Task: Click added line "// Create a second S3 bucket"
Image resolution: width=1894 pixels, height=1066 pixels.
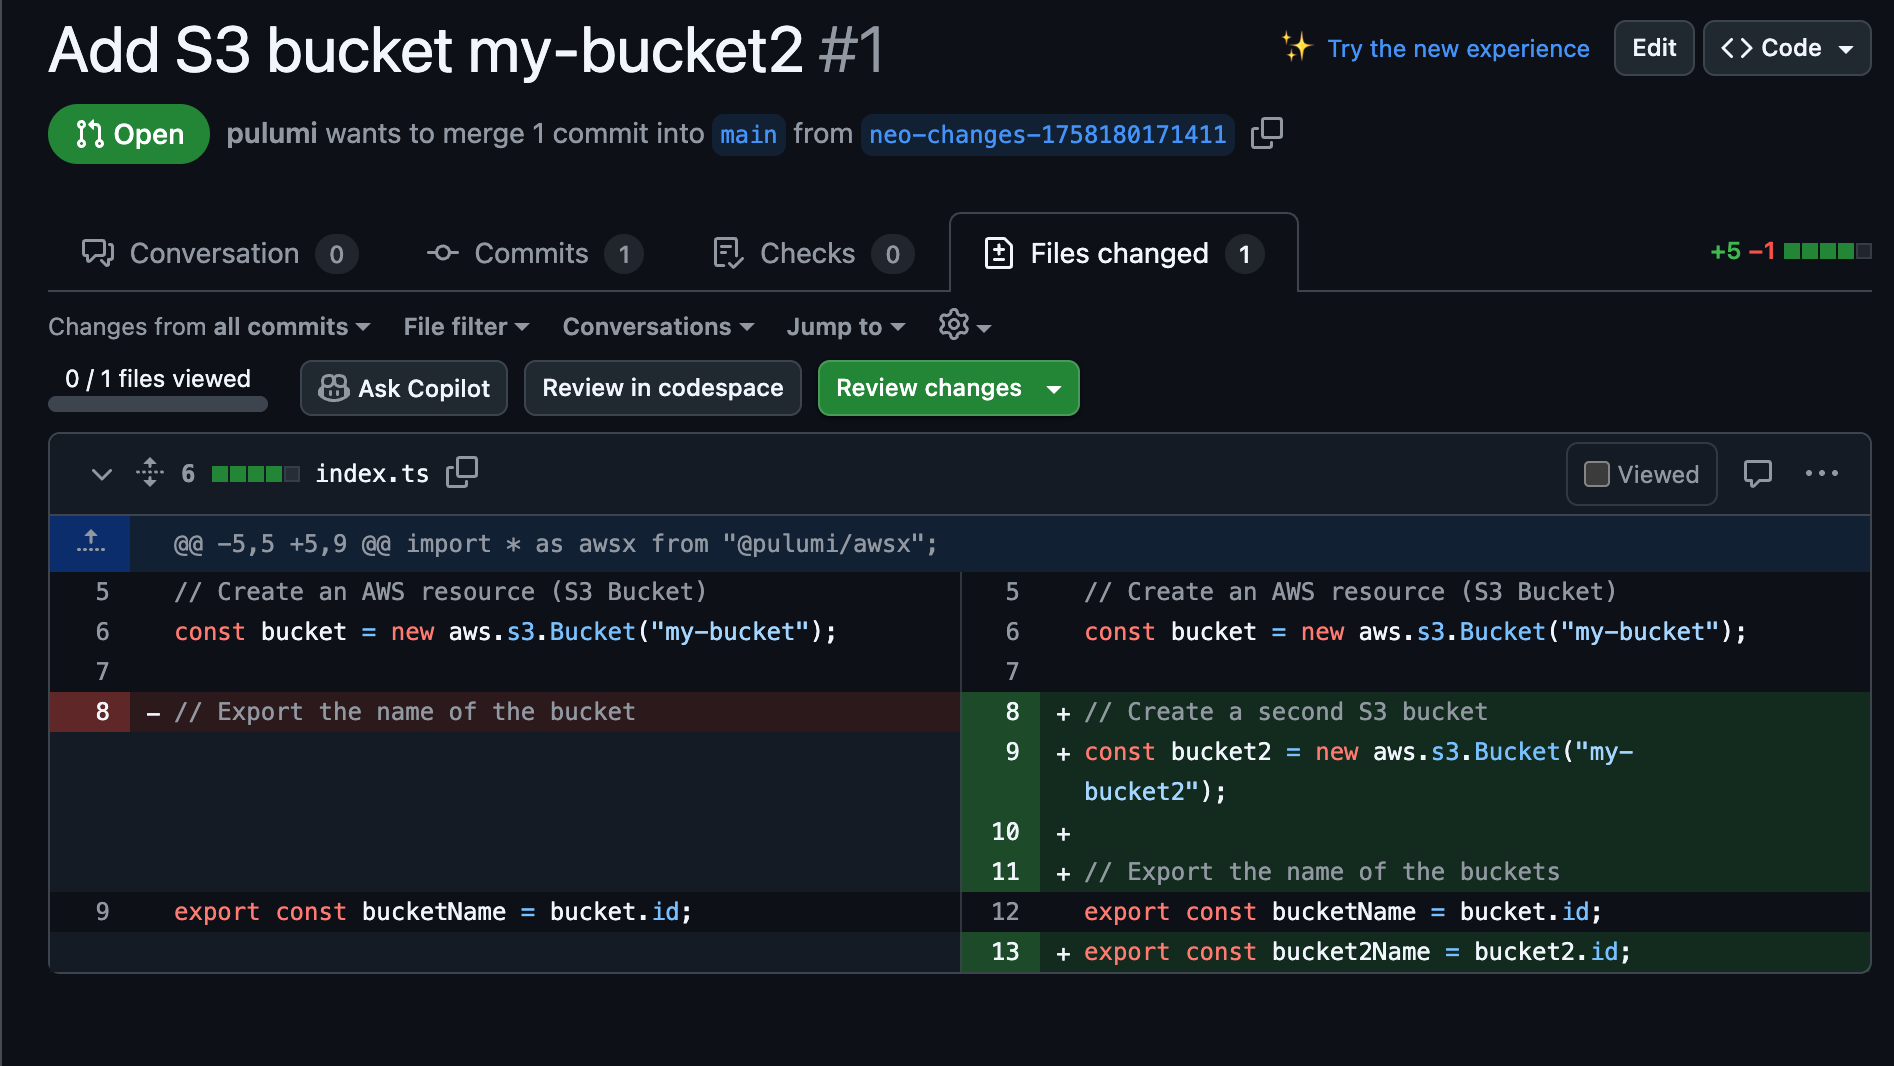Action: point(1286,712)
